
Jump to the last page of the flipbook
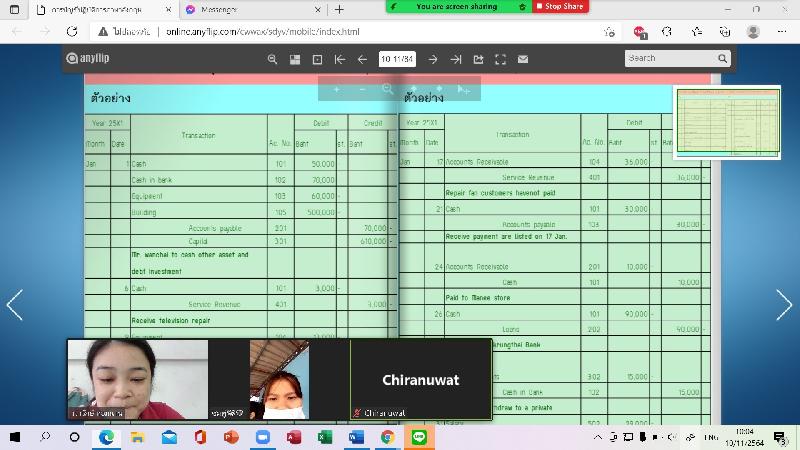(x=456, y=59)
